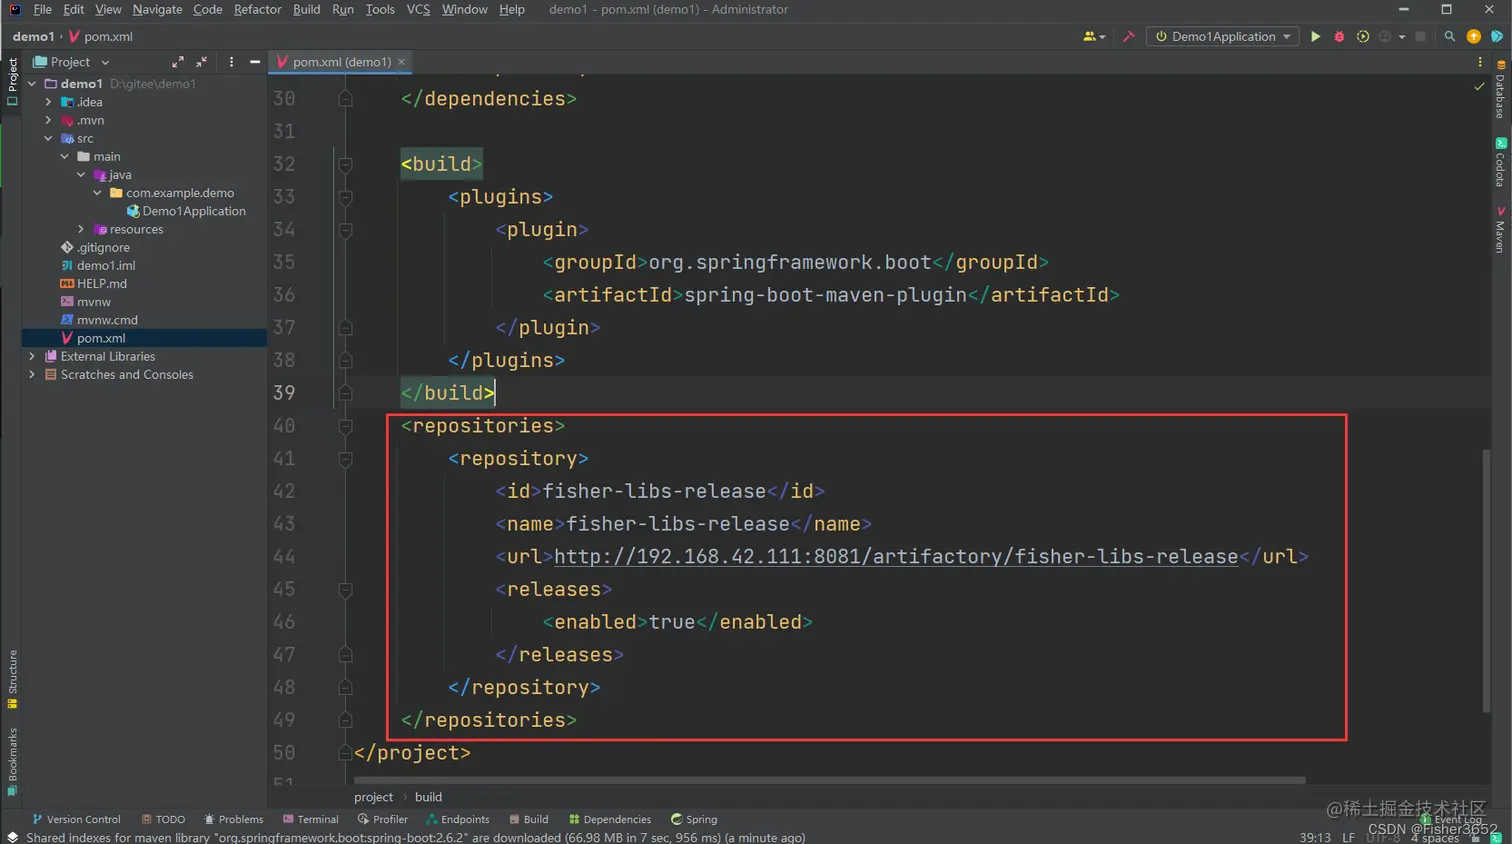Image resolution: width=1512 pixels, height=844 pixels.
Task: Open the Codota side panel
Action: pos(1500,163)
